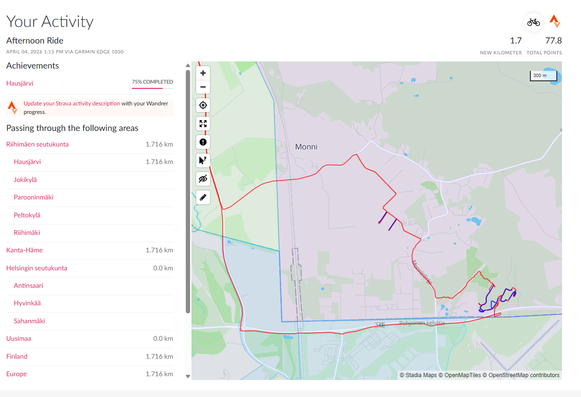Open Parooninmäki area
The image size is (581, 397).
(x=33, y=197)
